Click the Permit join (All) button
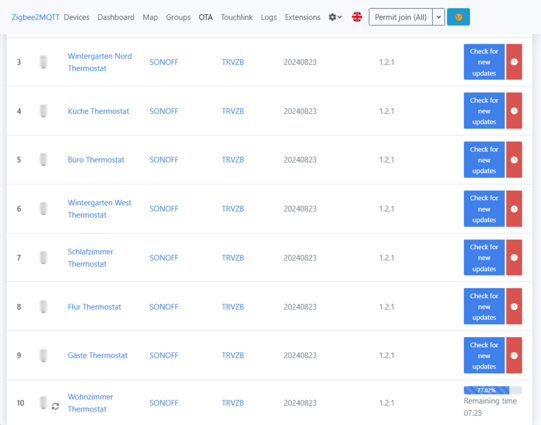This screenshot has width=541, height=425. click(x=401, y=17)
